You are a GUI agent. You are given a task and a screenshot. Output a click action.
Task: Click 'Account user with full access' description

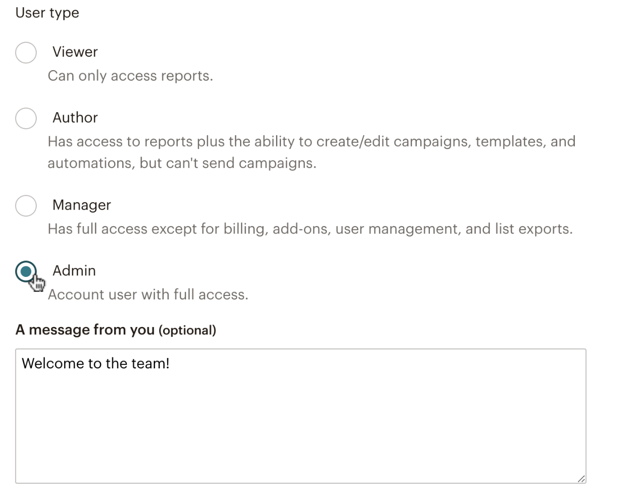[148, 295]
